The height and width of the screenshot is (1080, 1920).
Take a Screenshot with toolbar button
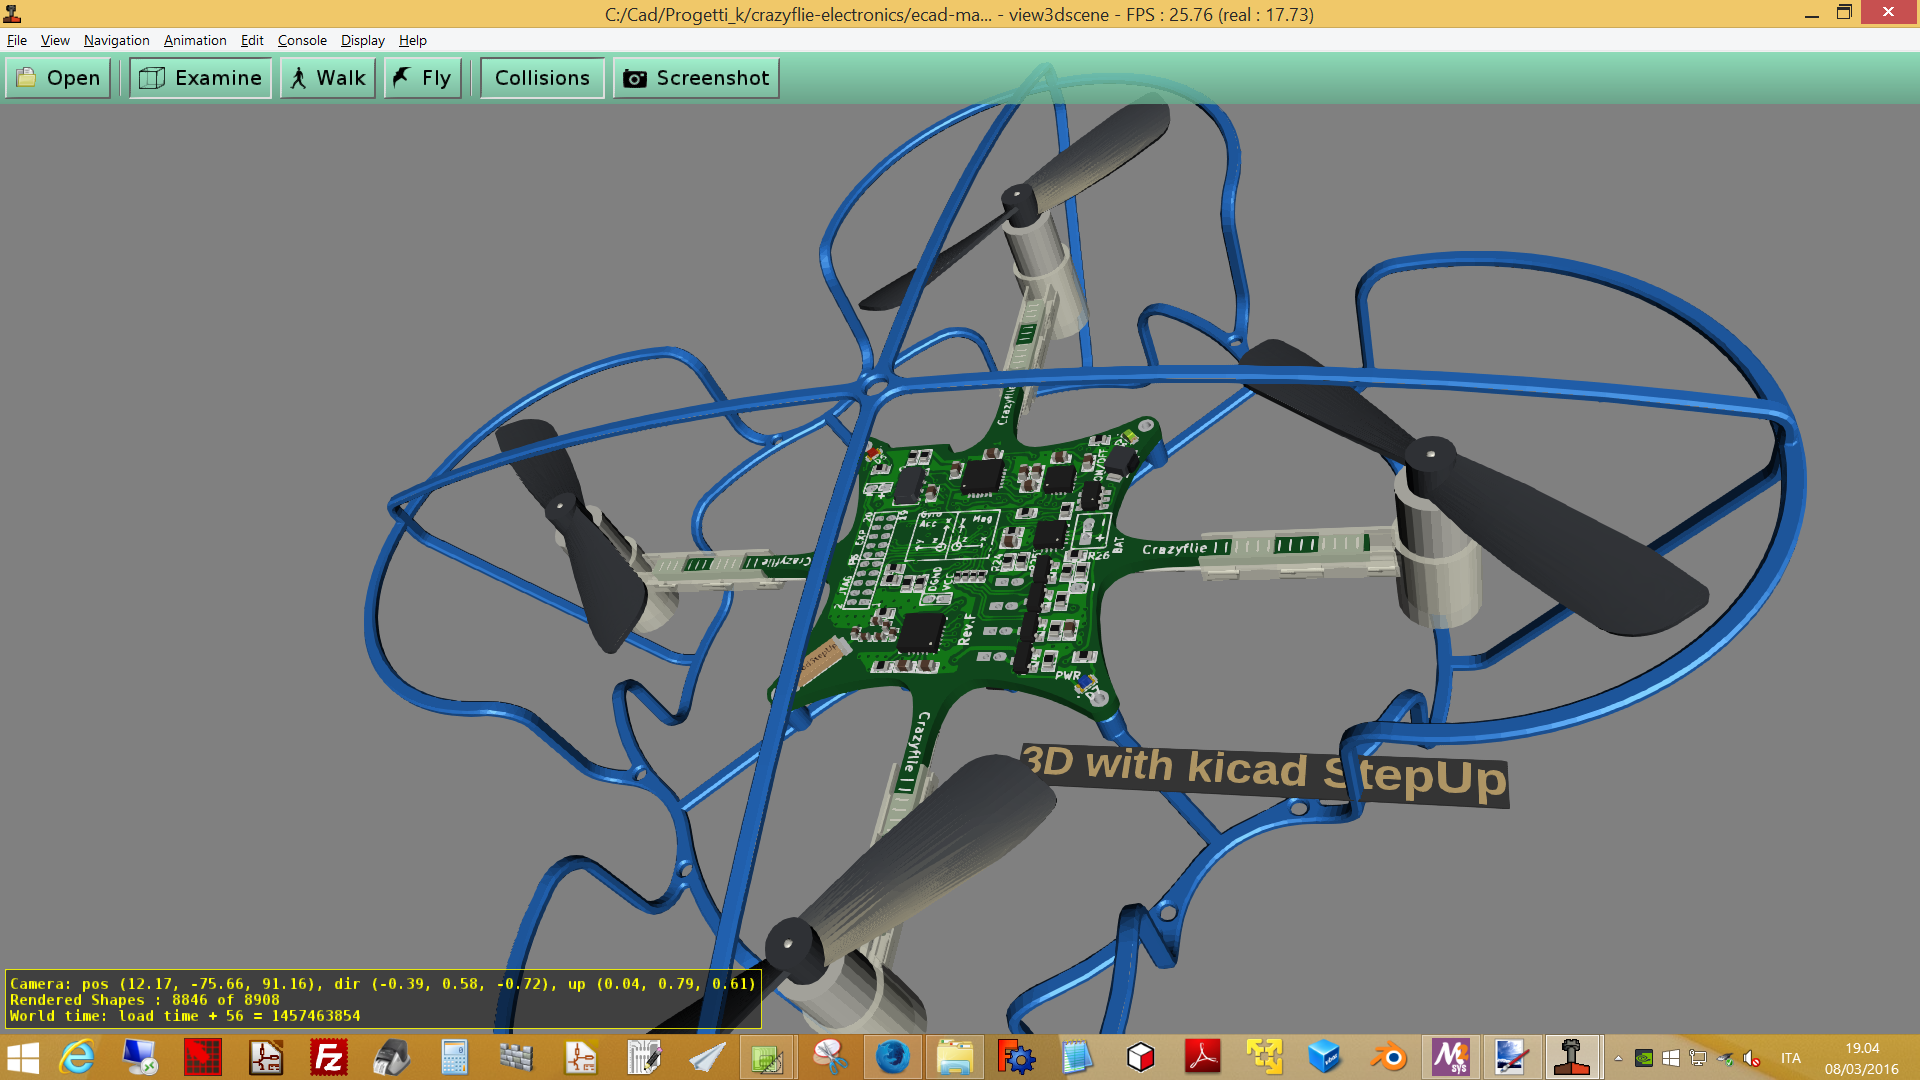[x=696, y=78]
